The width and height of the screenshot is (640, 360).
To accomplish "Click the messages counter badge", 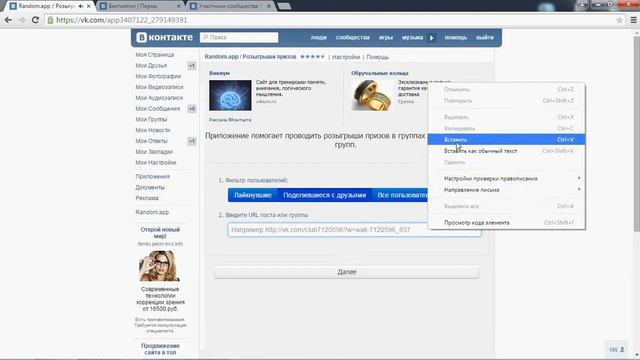I will pyautogui.click(x=191, y=109).
